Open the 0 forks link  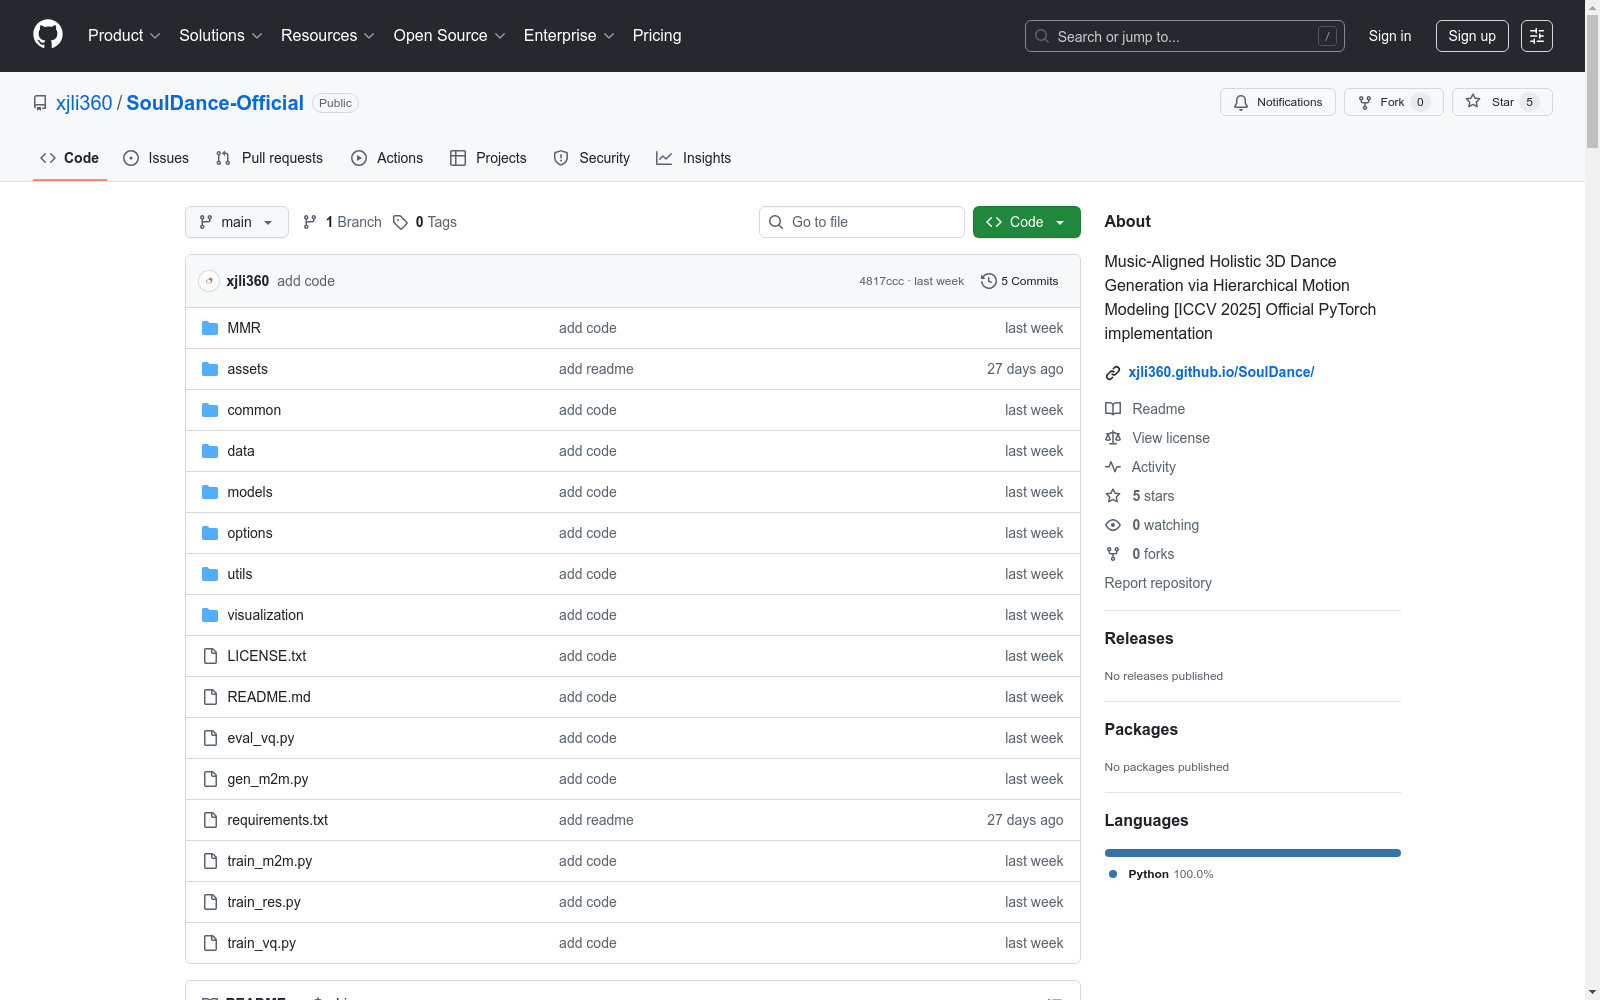(x=1140, y=554)
